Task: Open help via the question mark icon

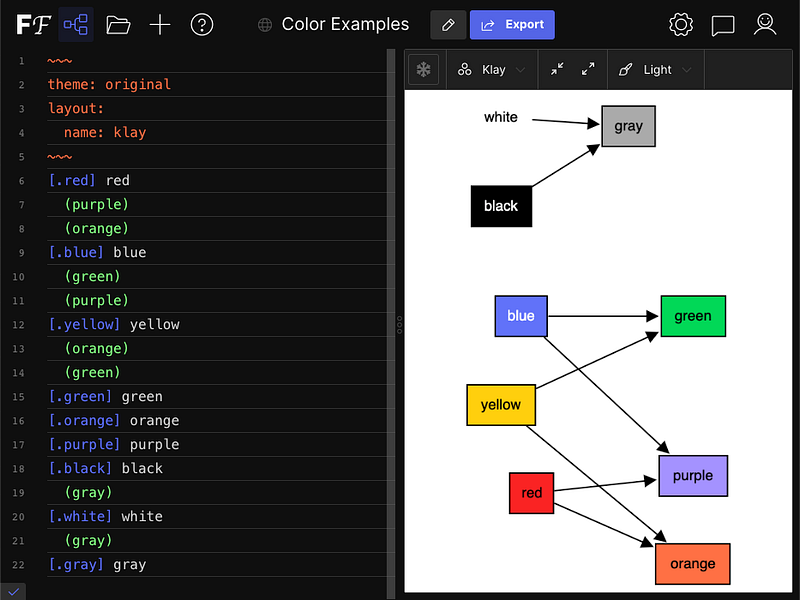Action: (x=202, y=24)
